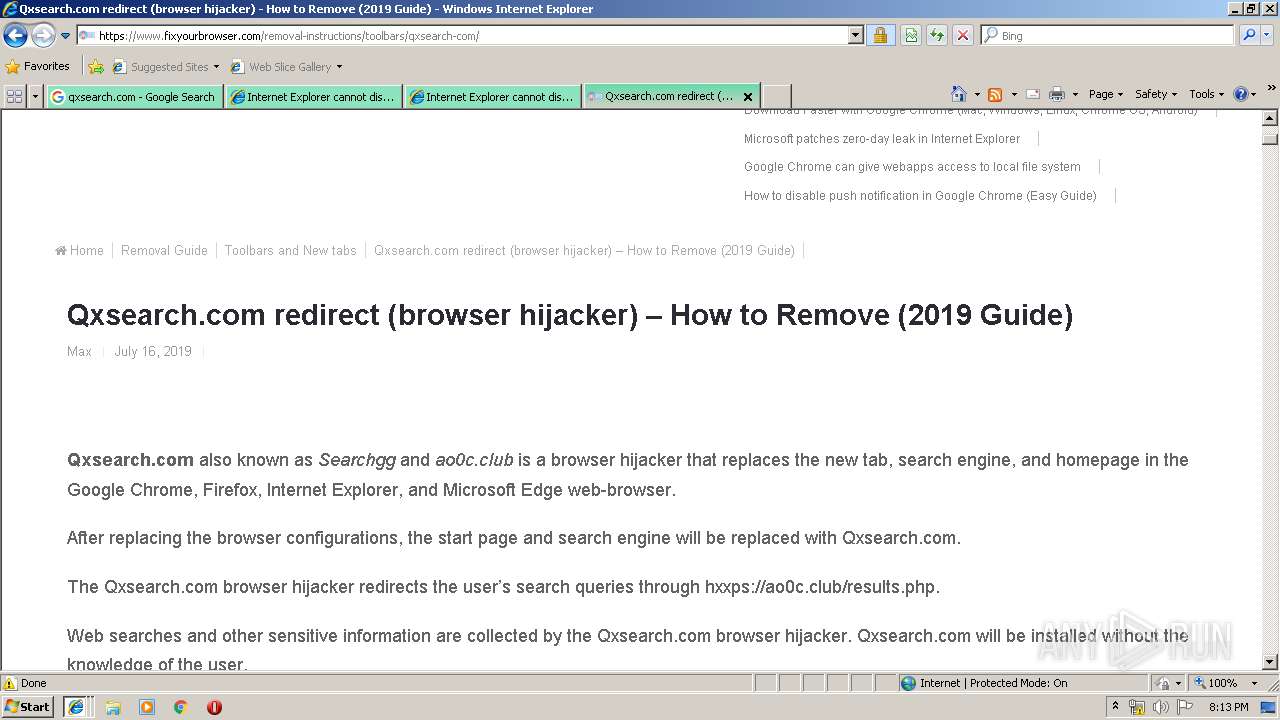The width and height of the screenshot is (1280, 720).
Task: Click the network tray icon
Action: [1137, 707]
